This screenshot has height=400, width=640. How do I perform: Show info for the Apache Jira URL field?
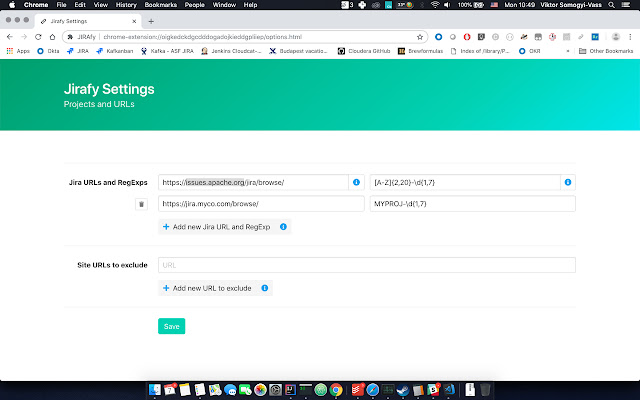point(356,182)
